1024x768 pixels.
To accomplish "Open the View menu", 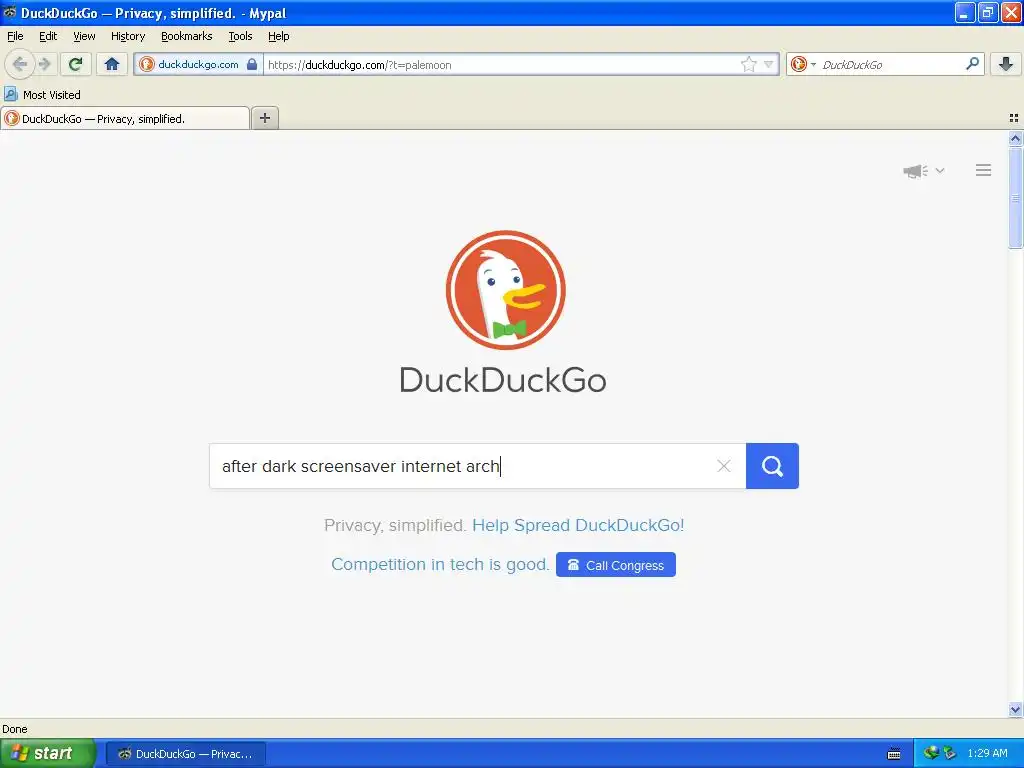I will click(x=84, y=36).
